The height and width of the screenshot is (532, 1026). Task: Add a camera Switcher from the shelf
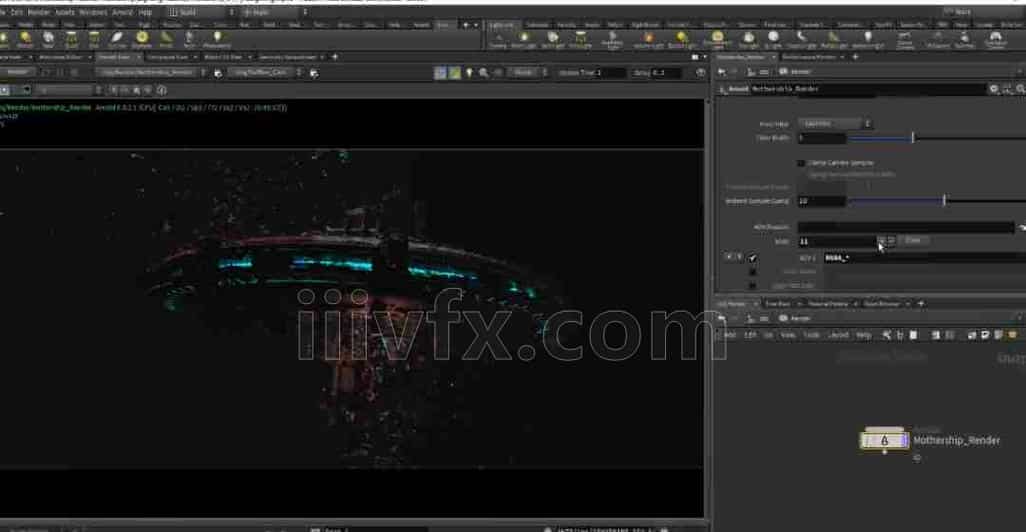(x=964, y=39)
